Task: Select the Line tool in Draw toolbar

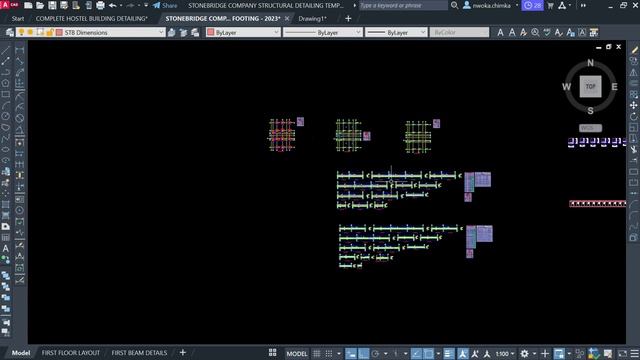Action: 6,50
